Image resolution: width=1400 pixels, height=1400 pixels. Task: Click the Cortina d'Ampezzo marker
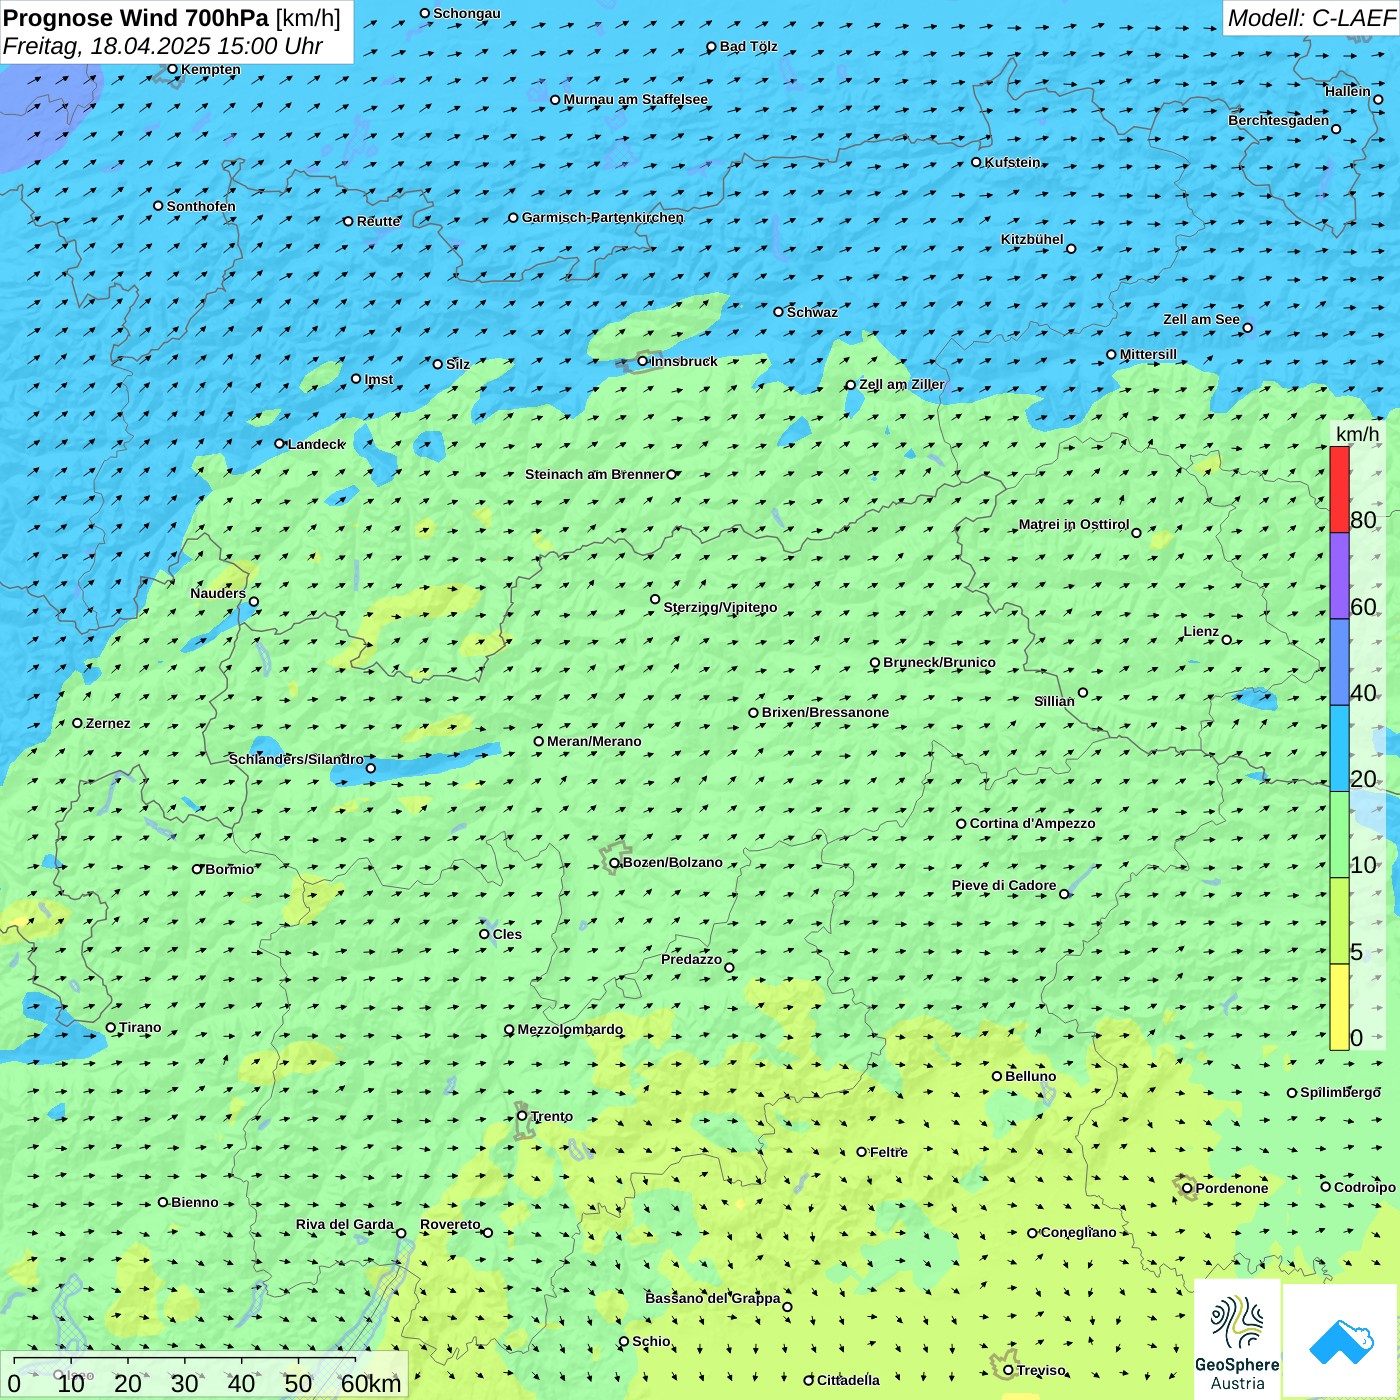pyautogui.click(x=962, y=824)
